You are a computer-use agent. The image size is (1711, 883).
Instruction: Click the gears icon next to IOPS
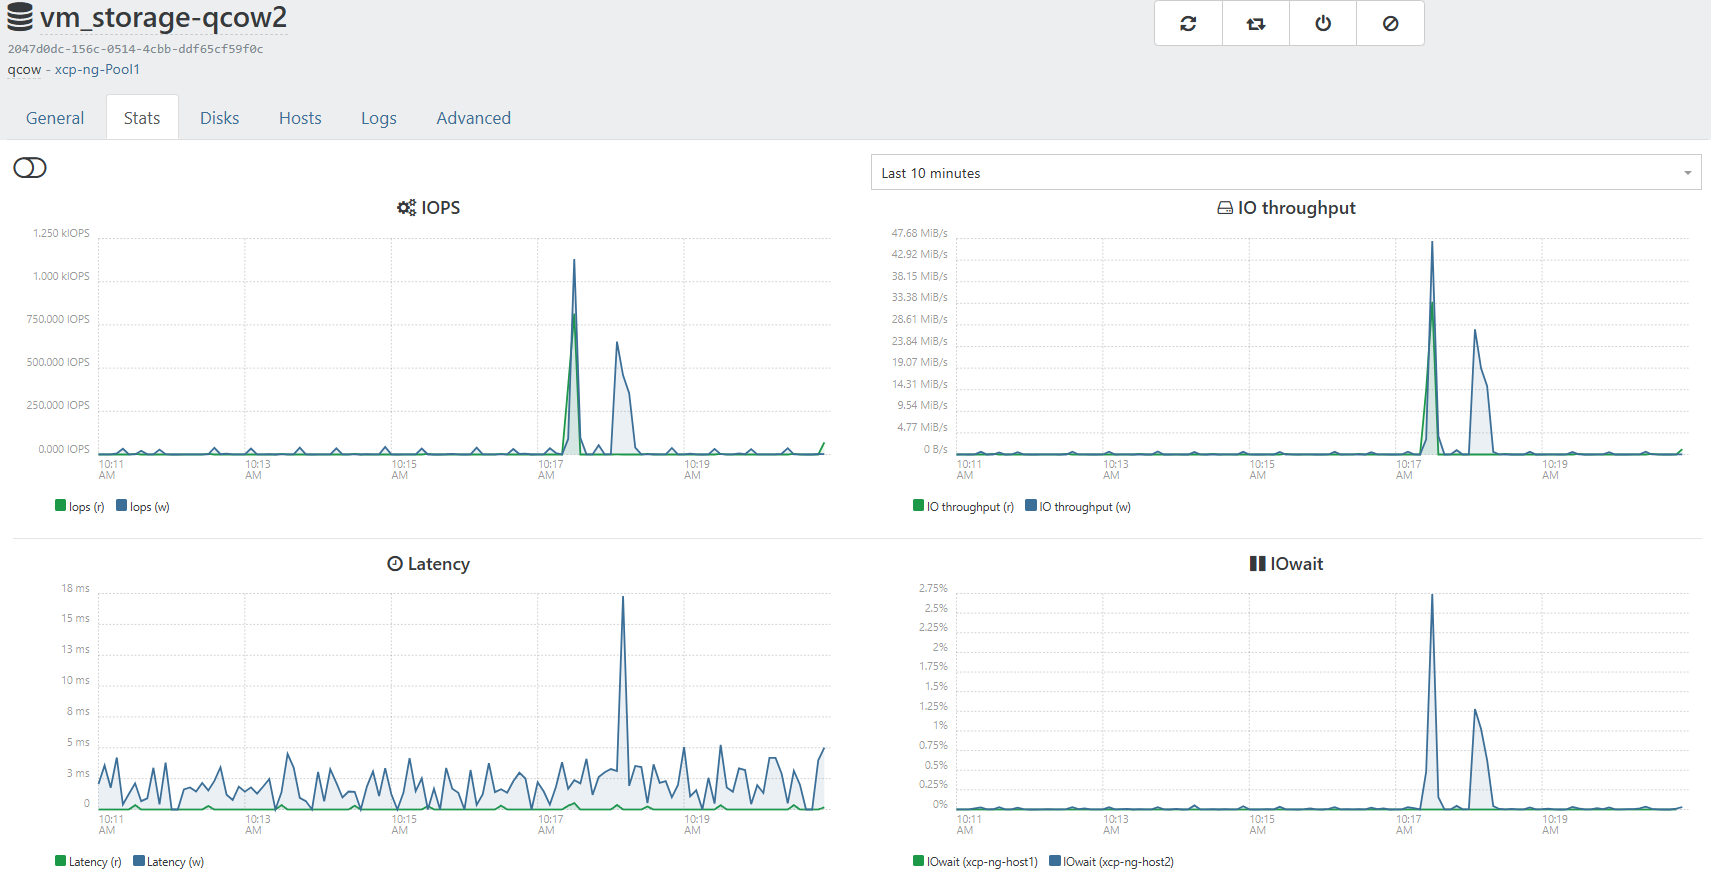click(406, 208)
